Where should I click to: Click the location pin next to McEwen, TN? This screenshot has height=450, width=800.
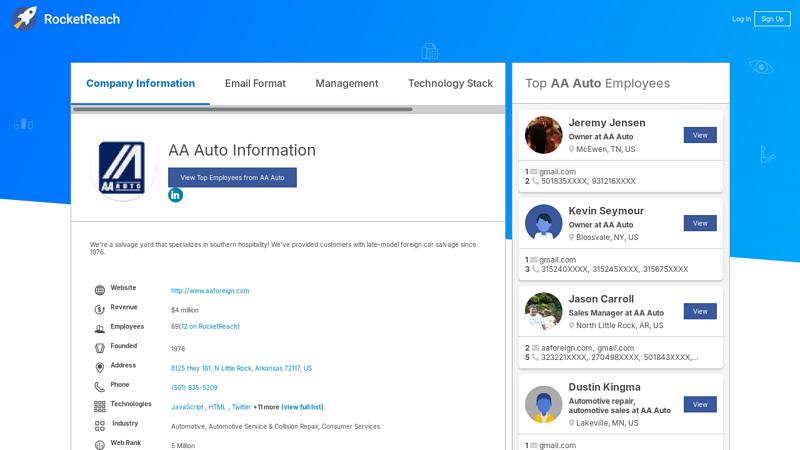click(x=571, y=149)
